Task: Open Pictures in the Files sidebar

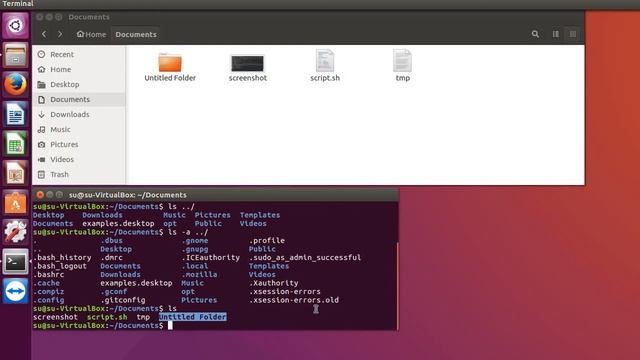Action: (x=79, y=144)
